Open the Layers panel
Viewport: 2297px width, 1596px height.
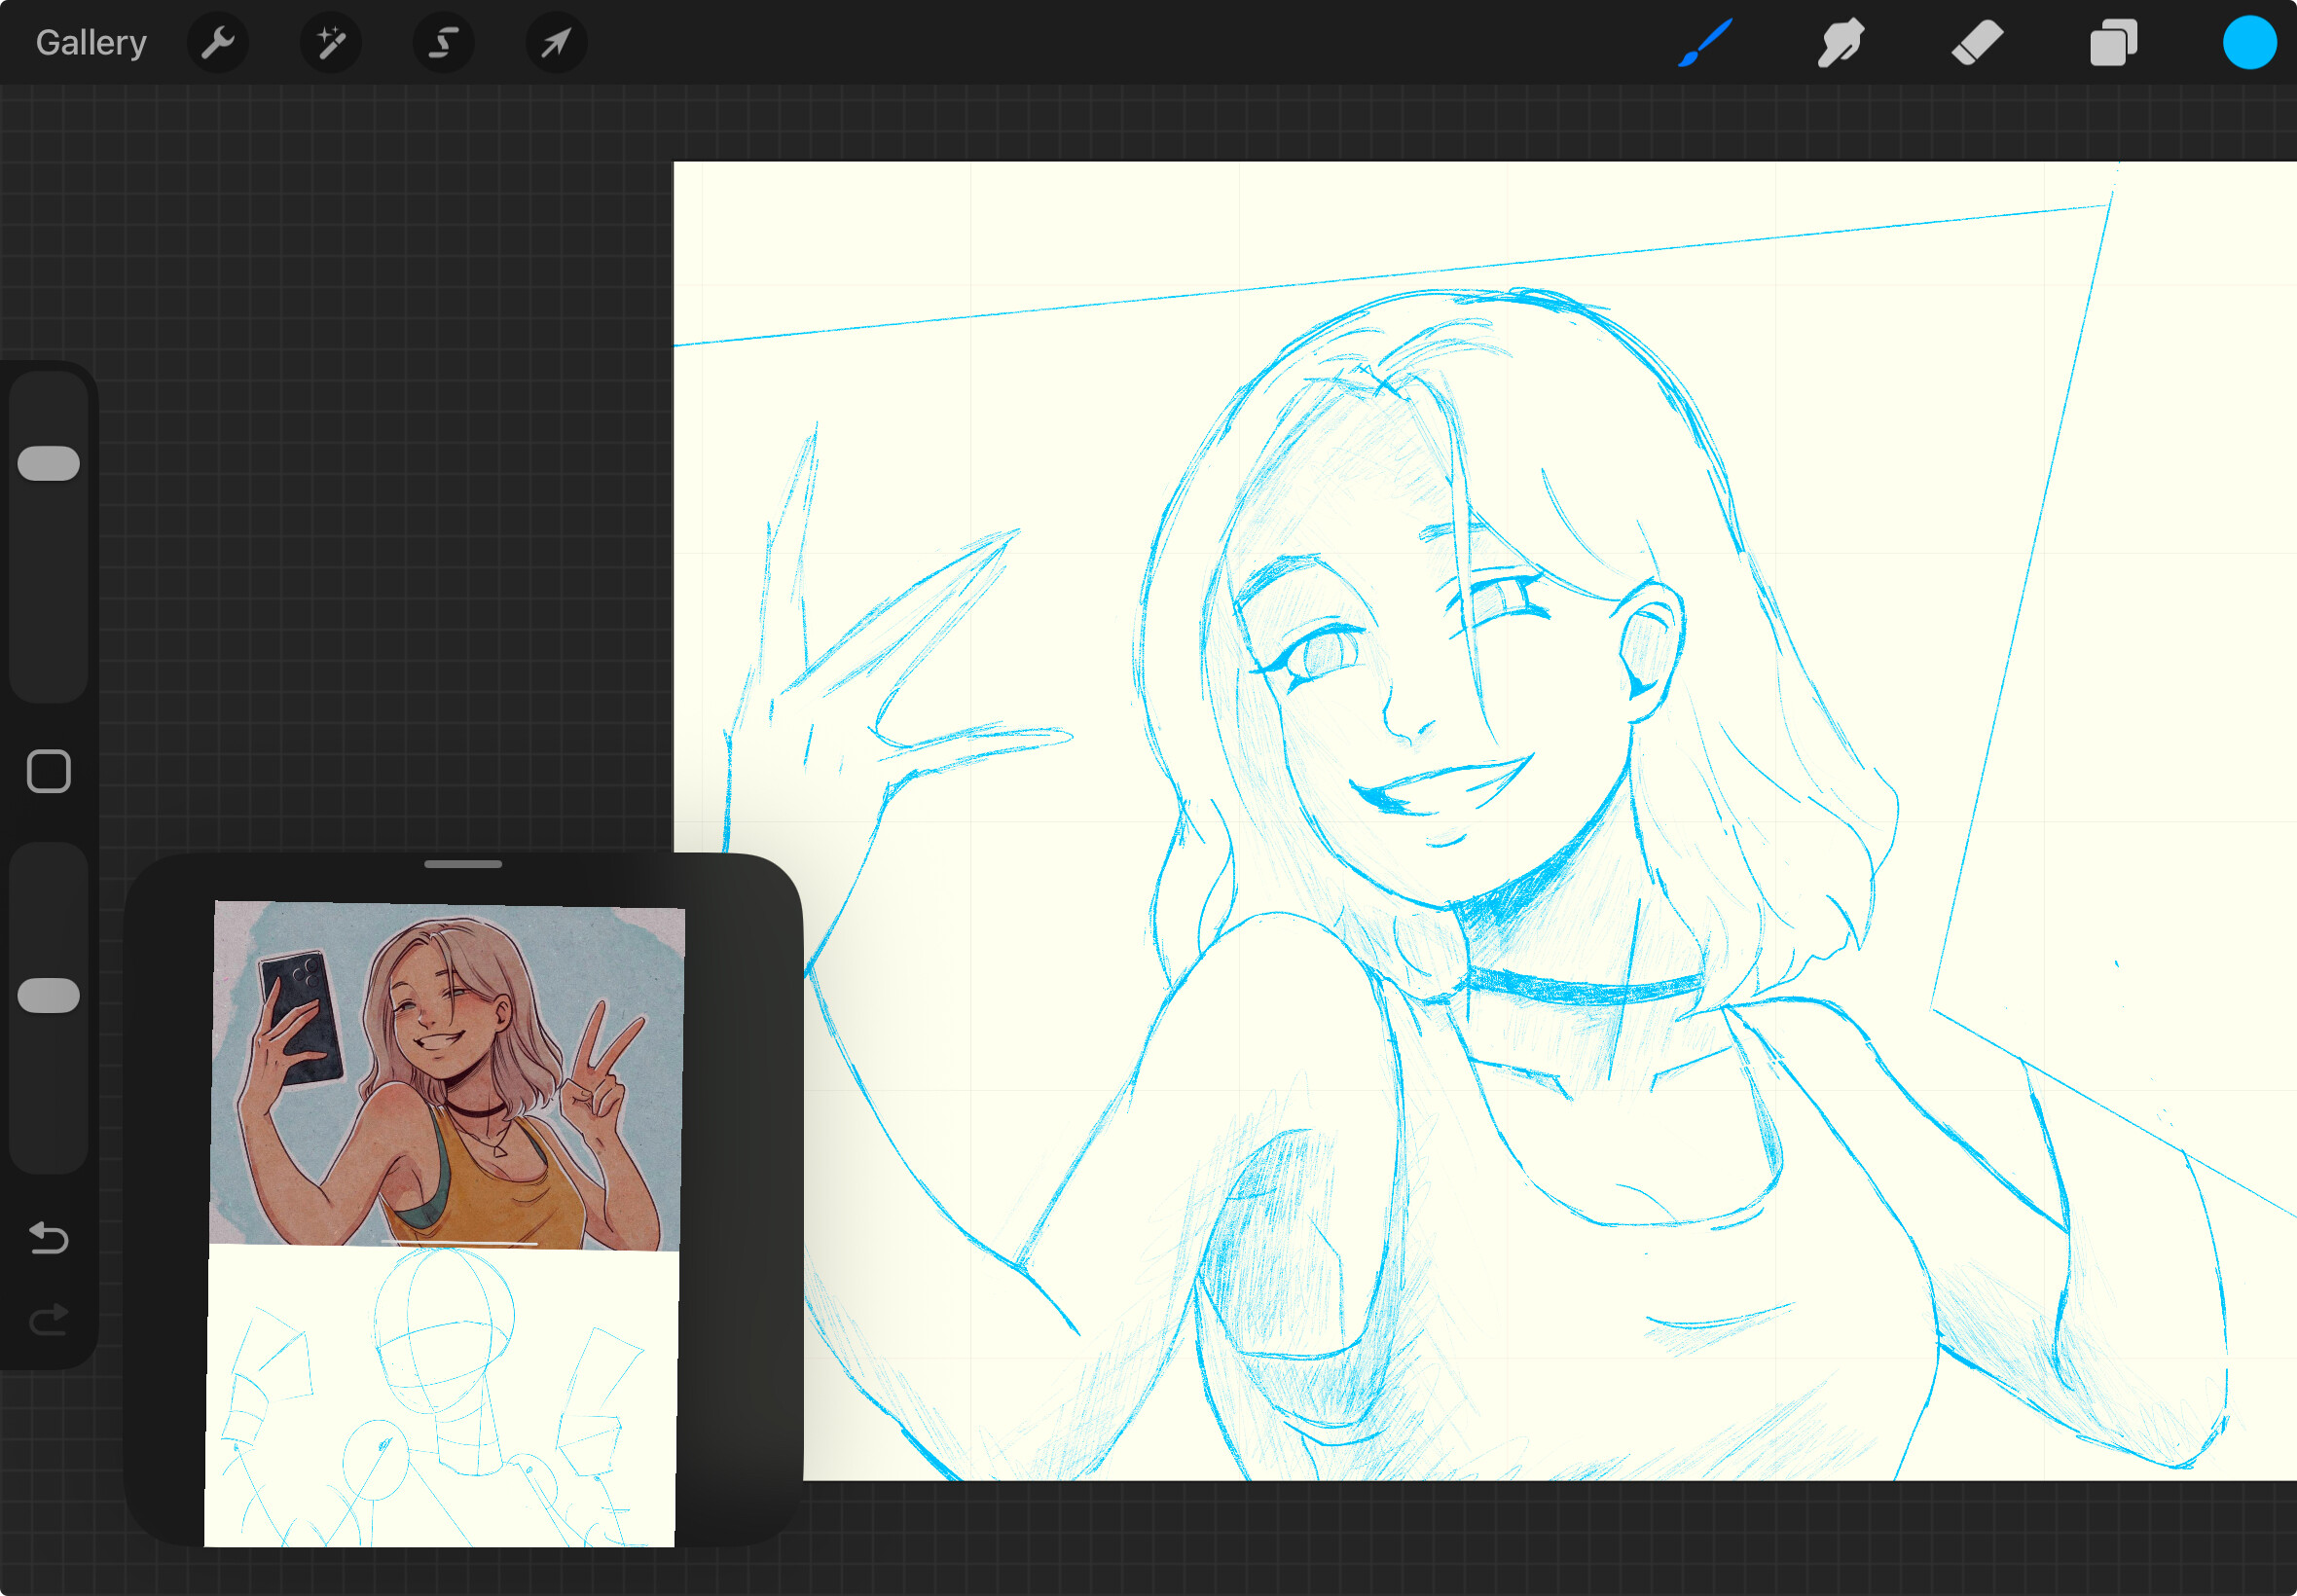2113,43
